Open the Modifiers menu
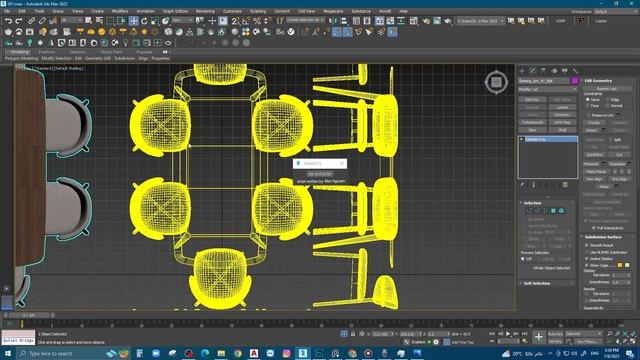Image resolution: width=640 pixels, height=360 pixels. click(120, 11)
